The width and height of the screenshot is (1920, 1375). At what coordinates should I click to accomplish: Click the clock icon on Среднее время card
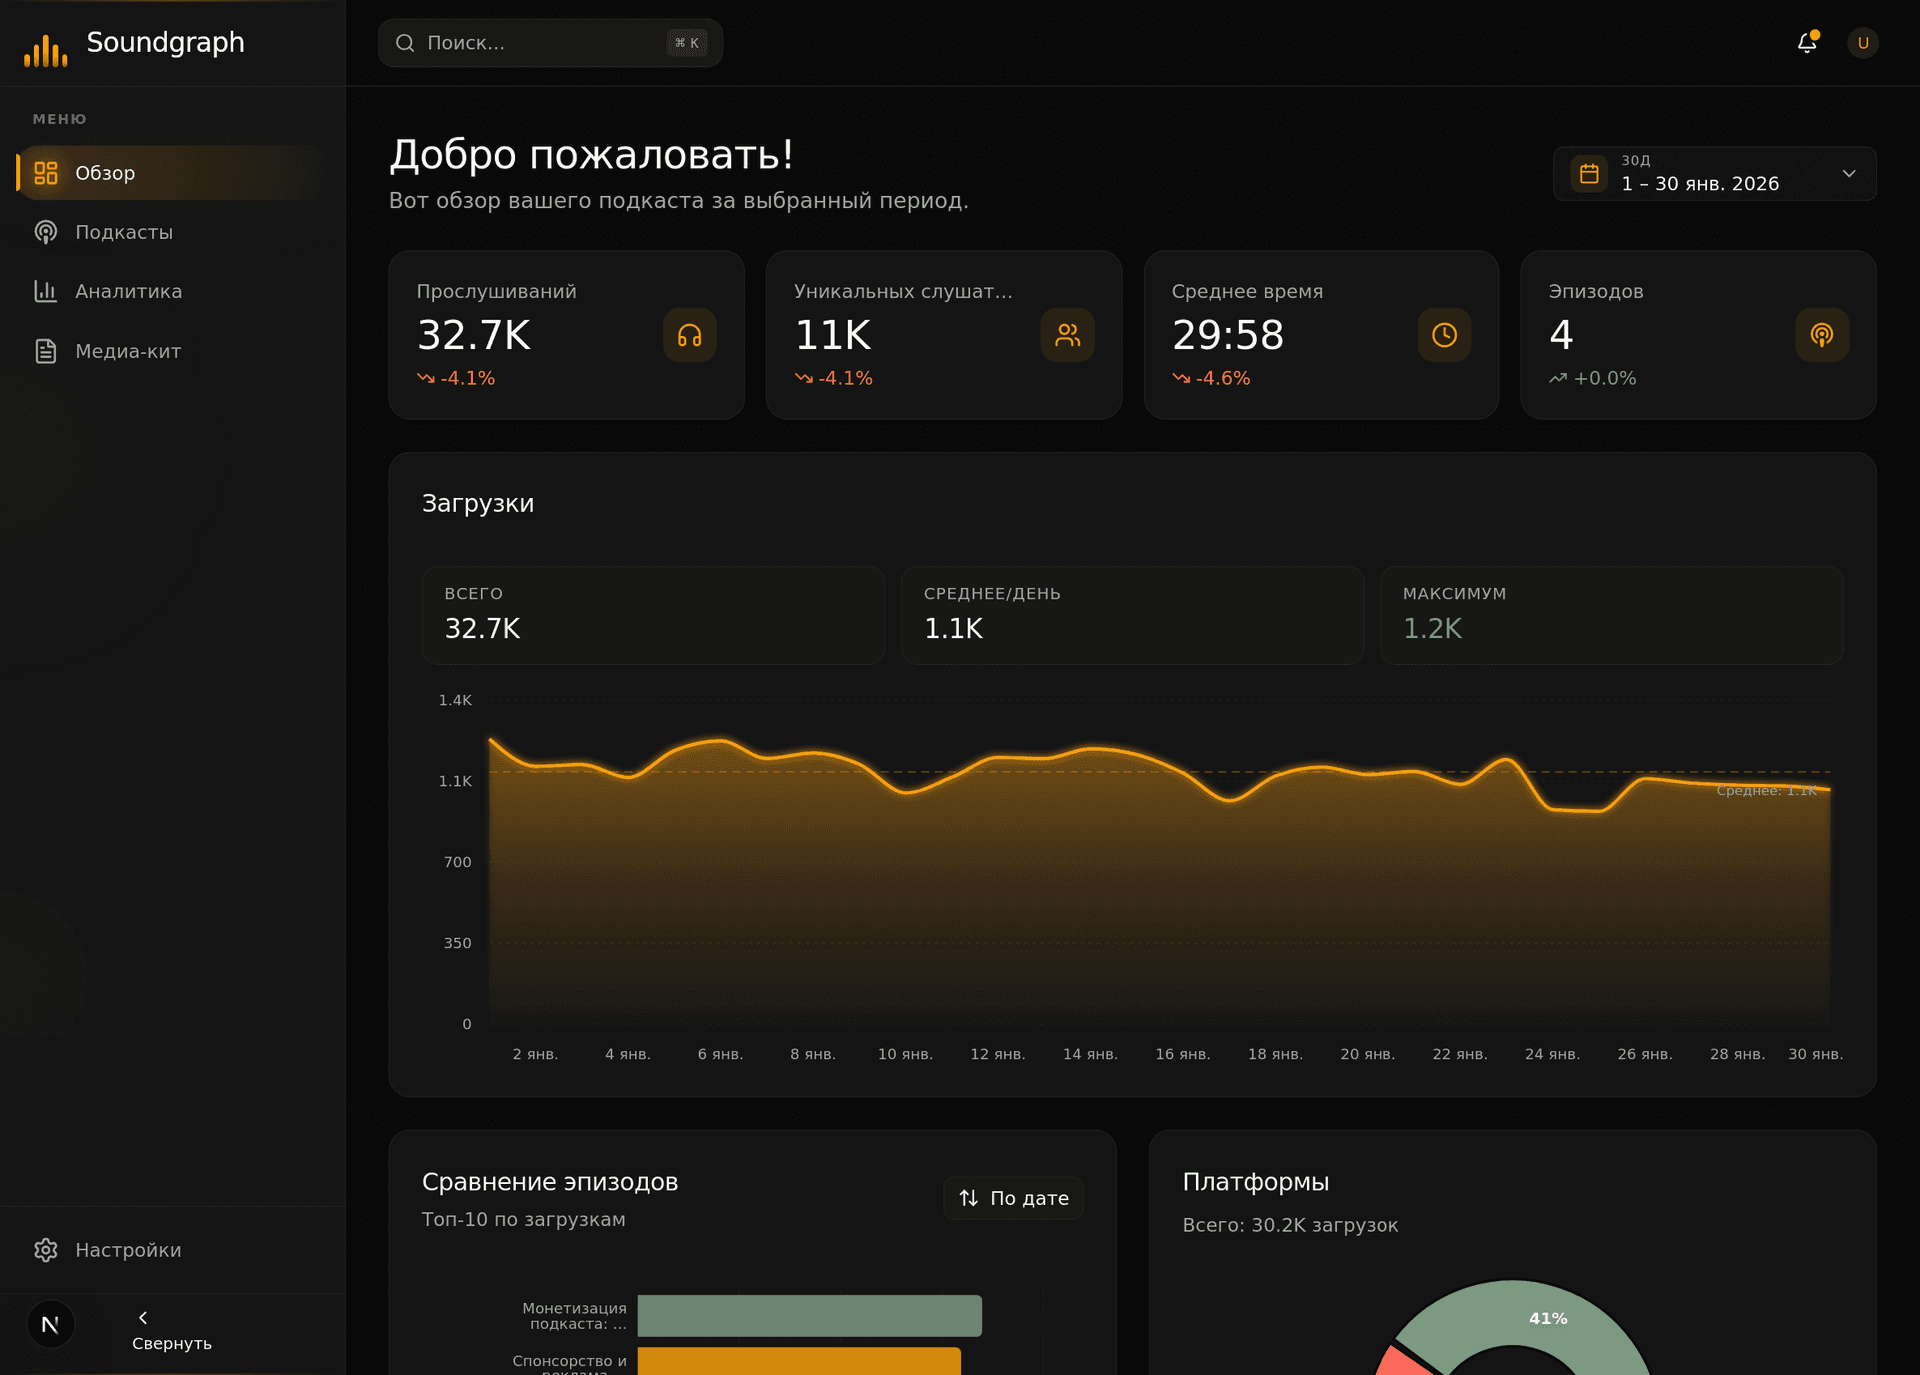[1444, 335]
